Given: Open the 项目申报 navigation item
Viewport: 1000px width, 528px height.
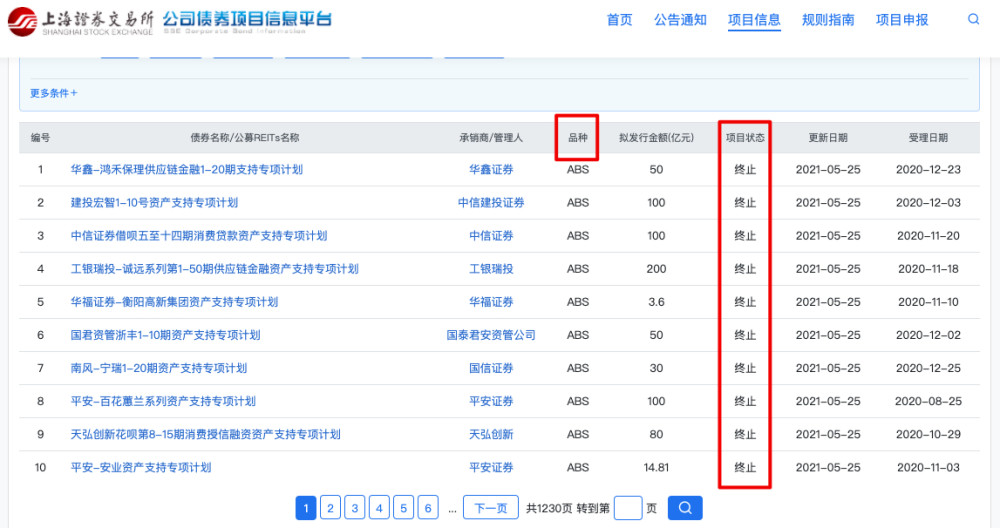Looking at the screenshot, I should [x=902, y=20].
